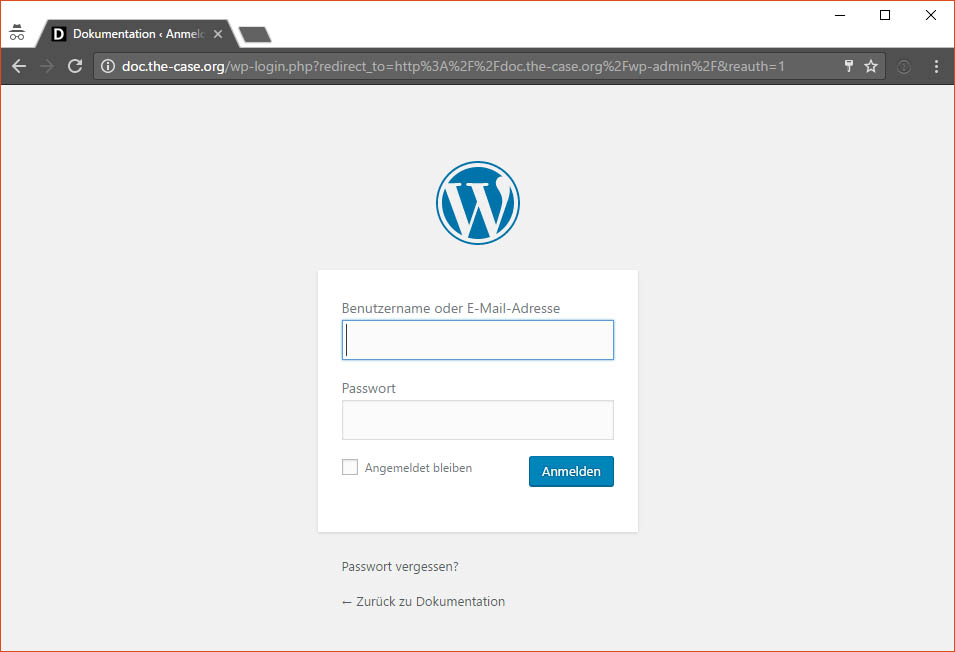Click the incognito mode icon
The height and width of the screenshot is (652, 955).
[x=17, y=33]
